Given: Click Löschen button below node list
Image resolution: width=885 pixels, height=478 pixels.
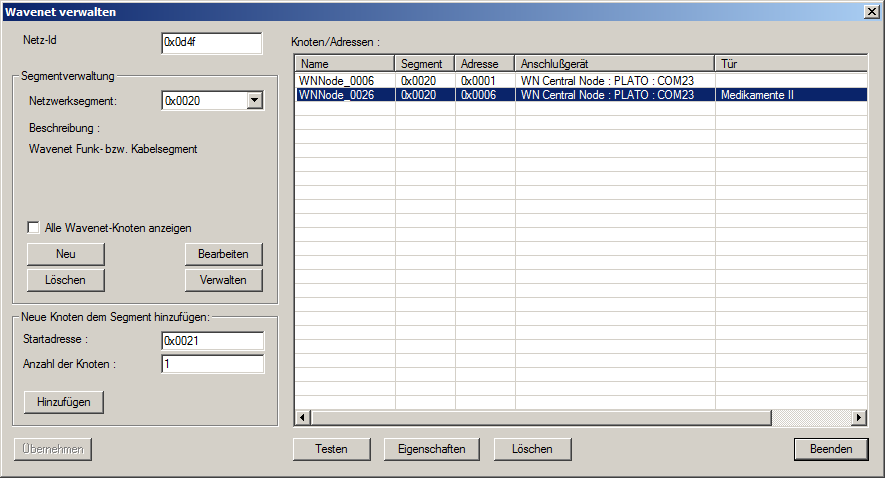Looking at the screenshot, I should [x=532, y=449].
